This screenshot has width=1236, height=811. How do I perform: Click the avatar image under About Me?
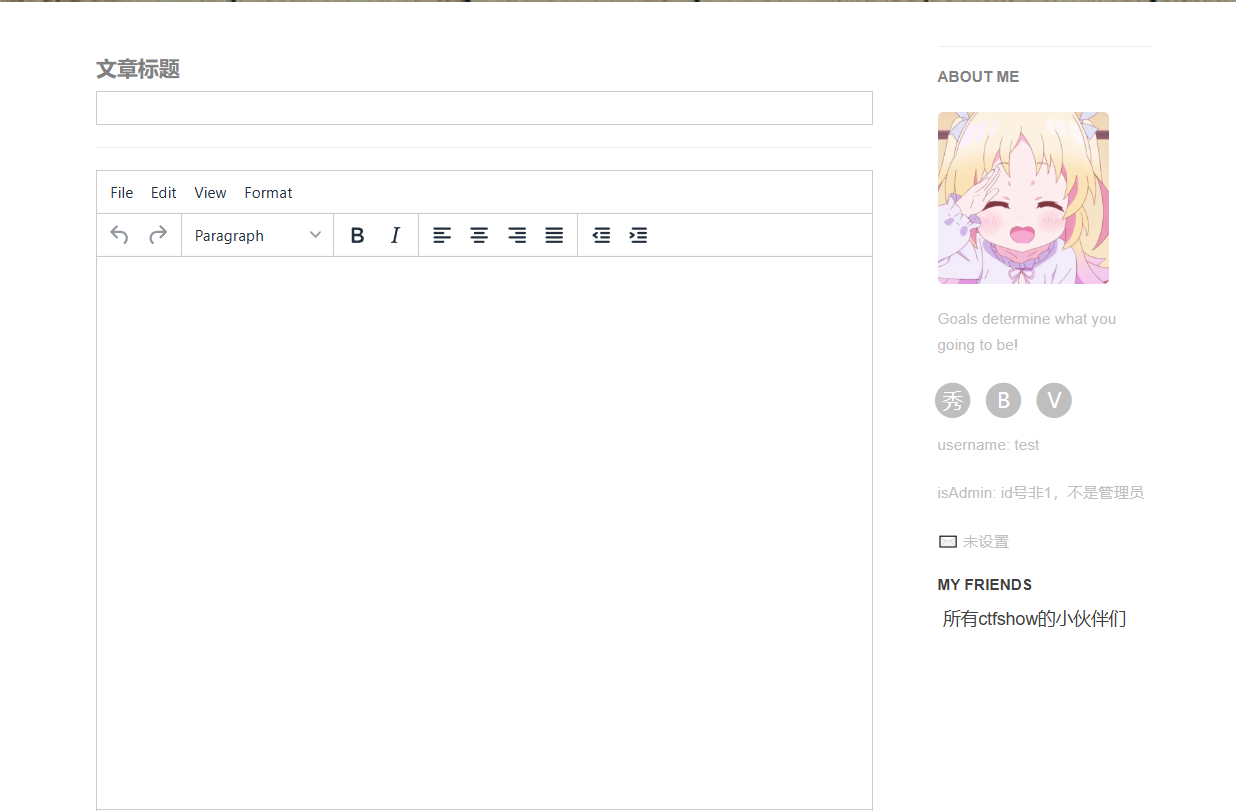(x=1023, y=198)
